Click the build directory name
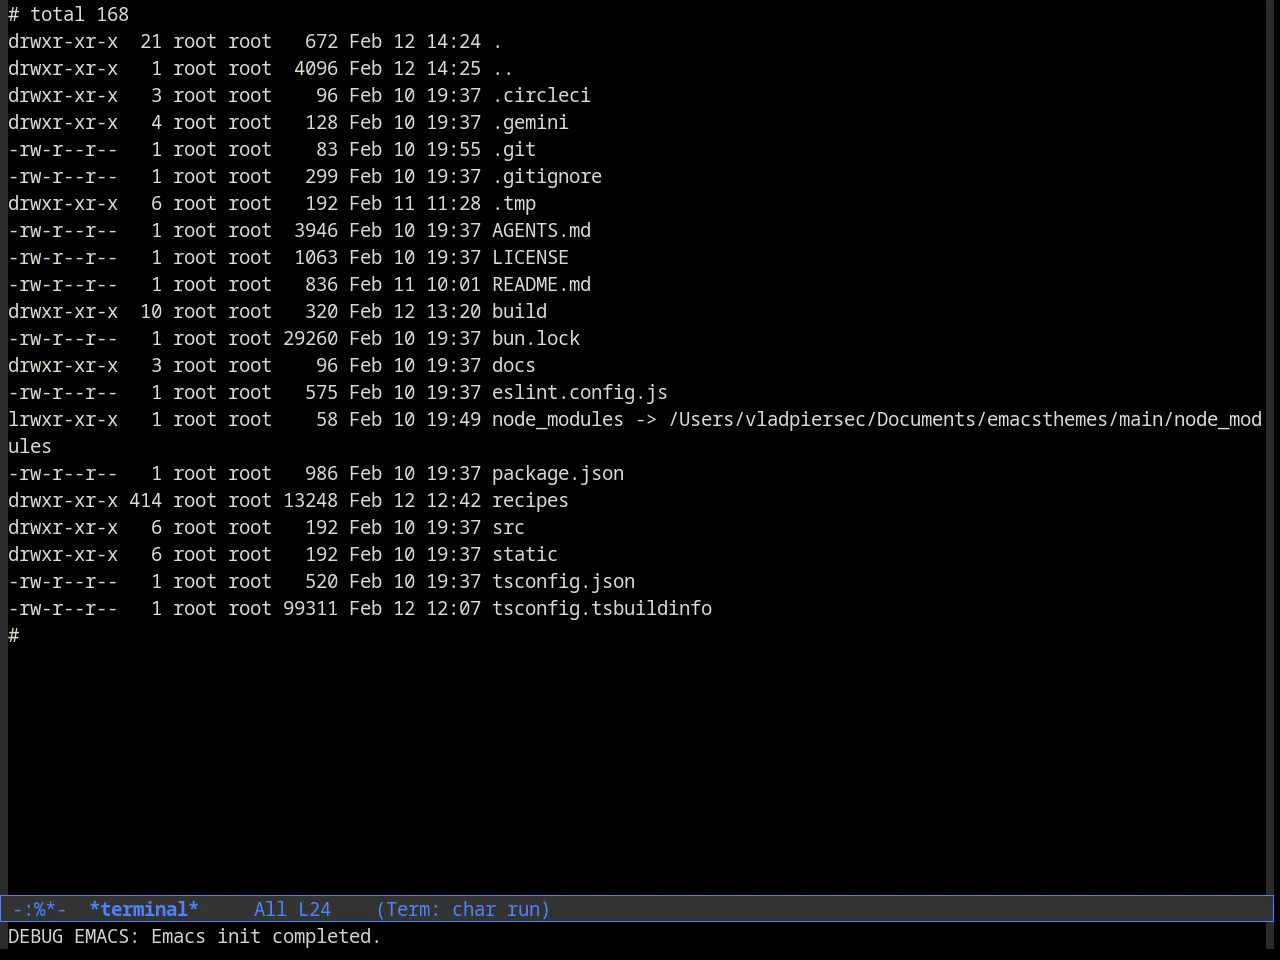Screen dimensions: 1280x960 519,311
